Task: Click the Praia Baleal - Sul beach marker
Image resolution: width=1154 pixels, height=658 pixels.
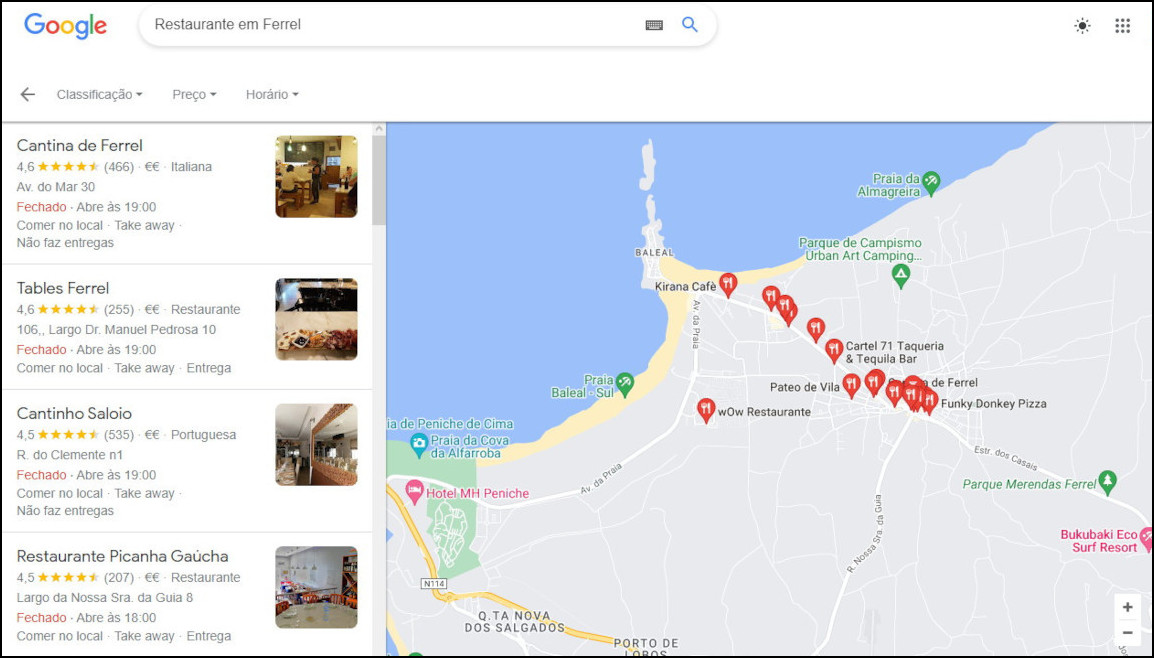Action: click(625, 383)
